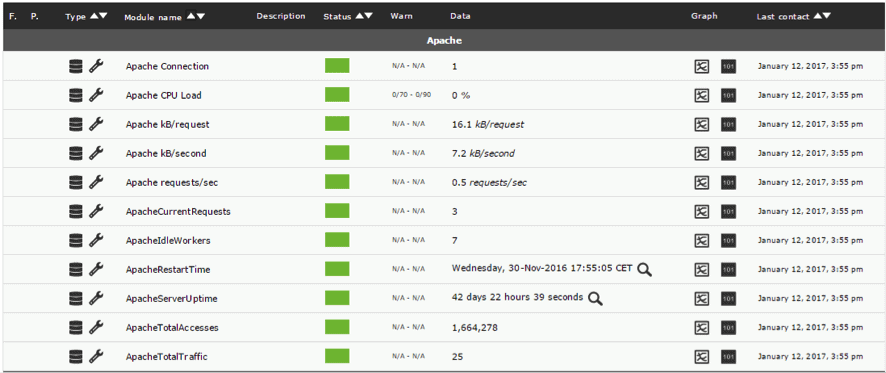Click the Description column header
Screen dimensions: 886x373
coord(281,16)
